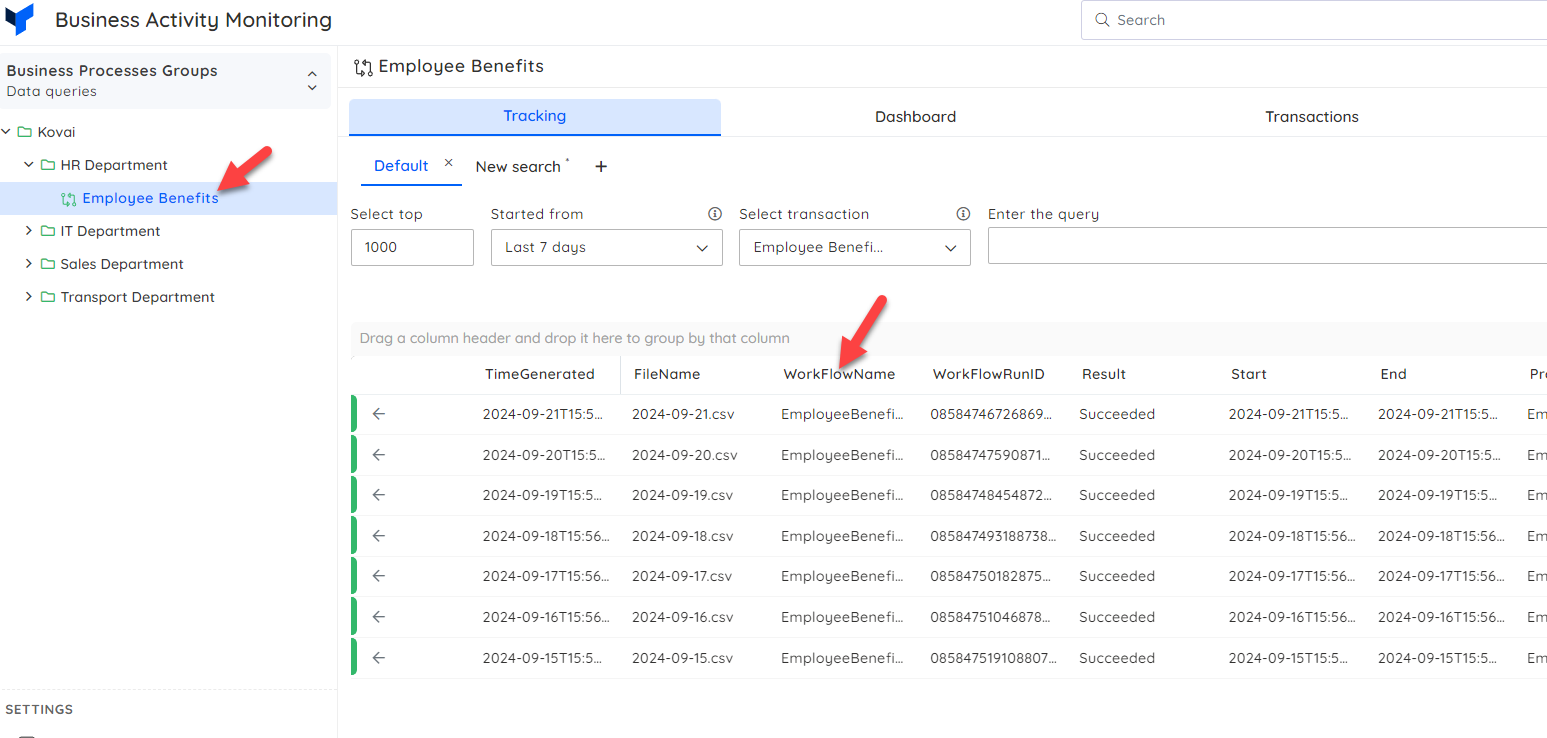This screenshot has width=1547, height=738.
Task: Open details arrow for 2024-09-20.csv row
Action: pos(379,455)
